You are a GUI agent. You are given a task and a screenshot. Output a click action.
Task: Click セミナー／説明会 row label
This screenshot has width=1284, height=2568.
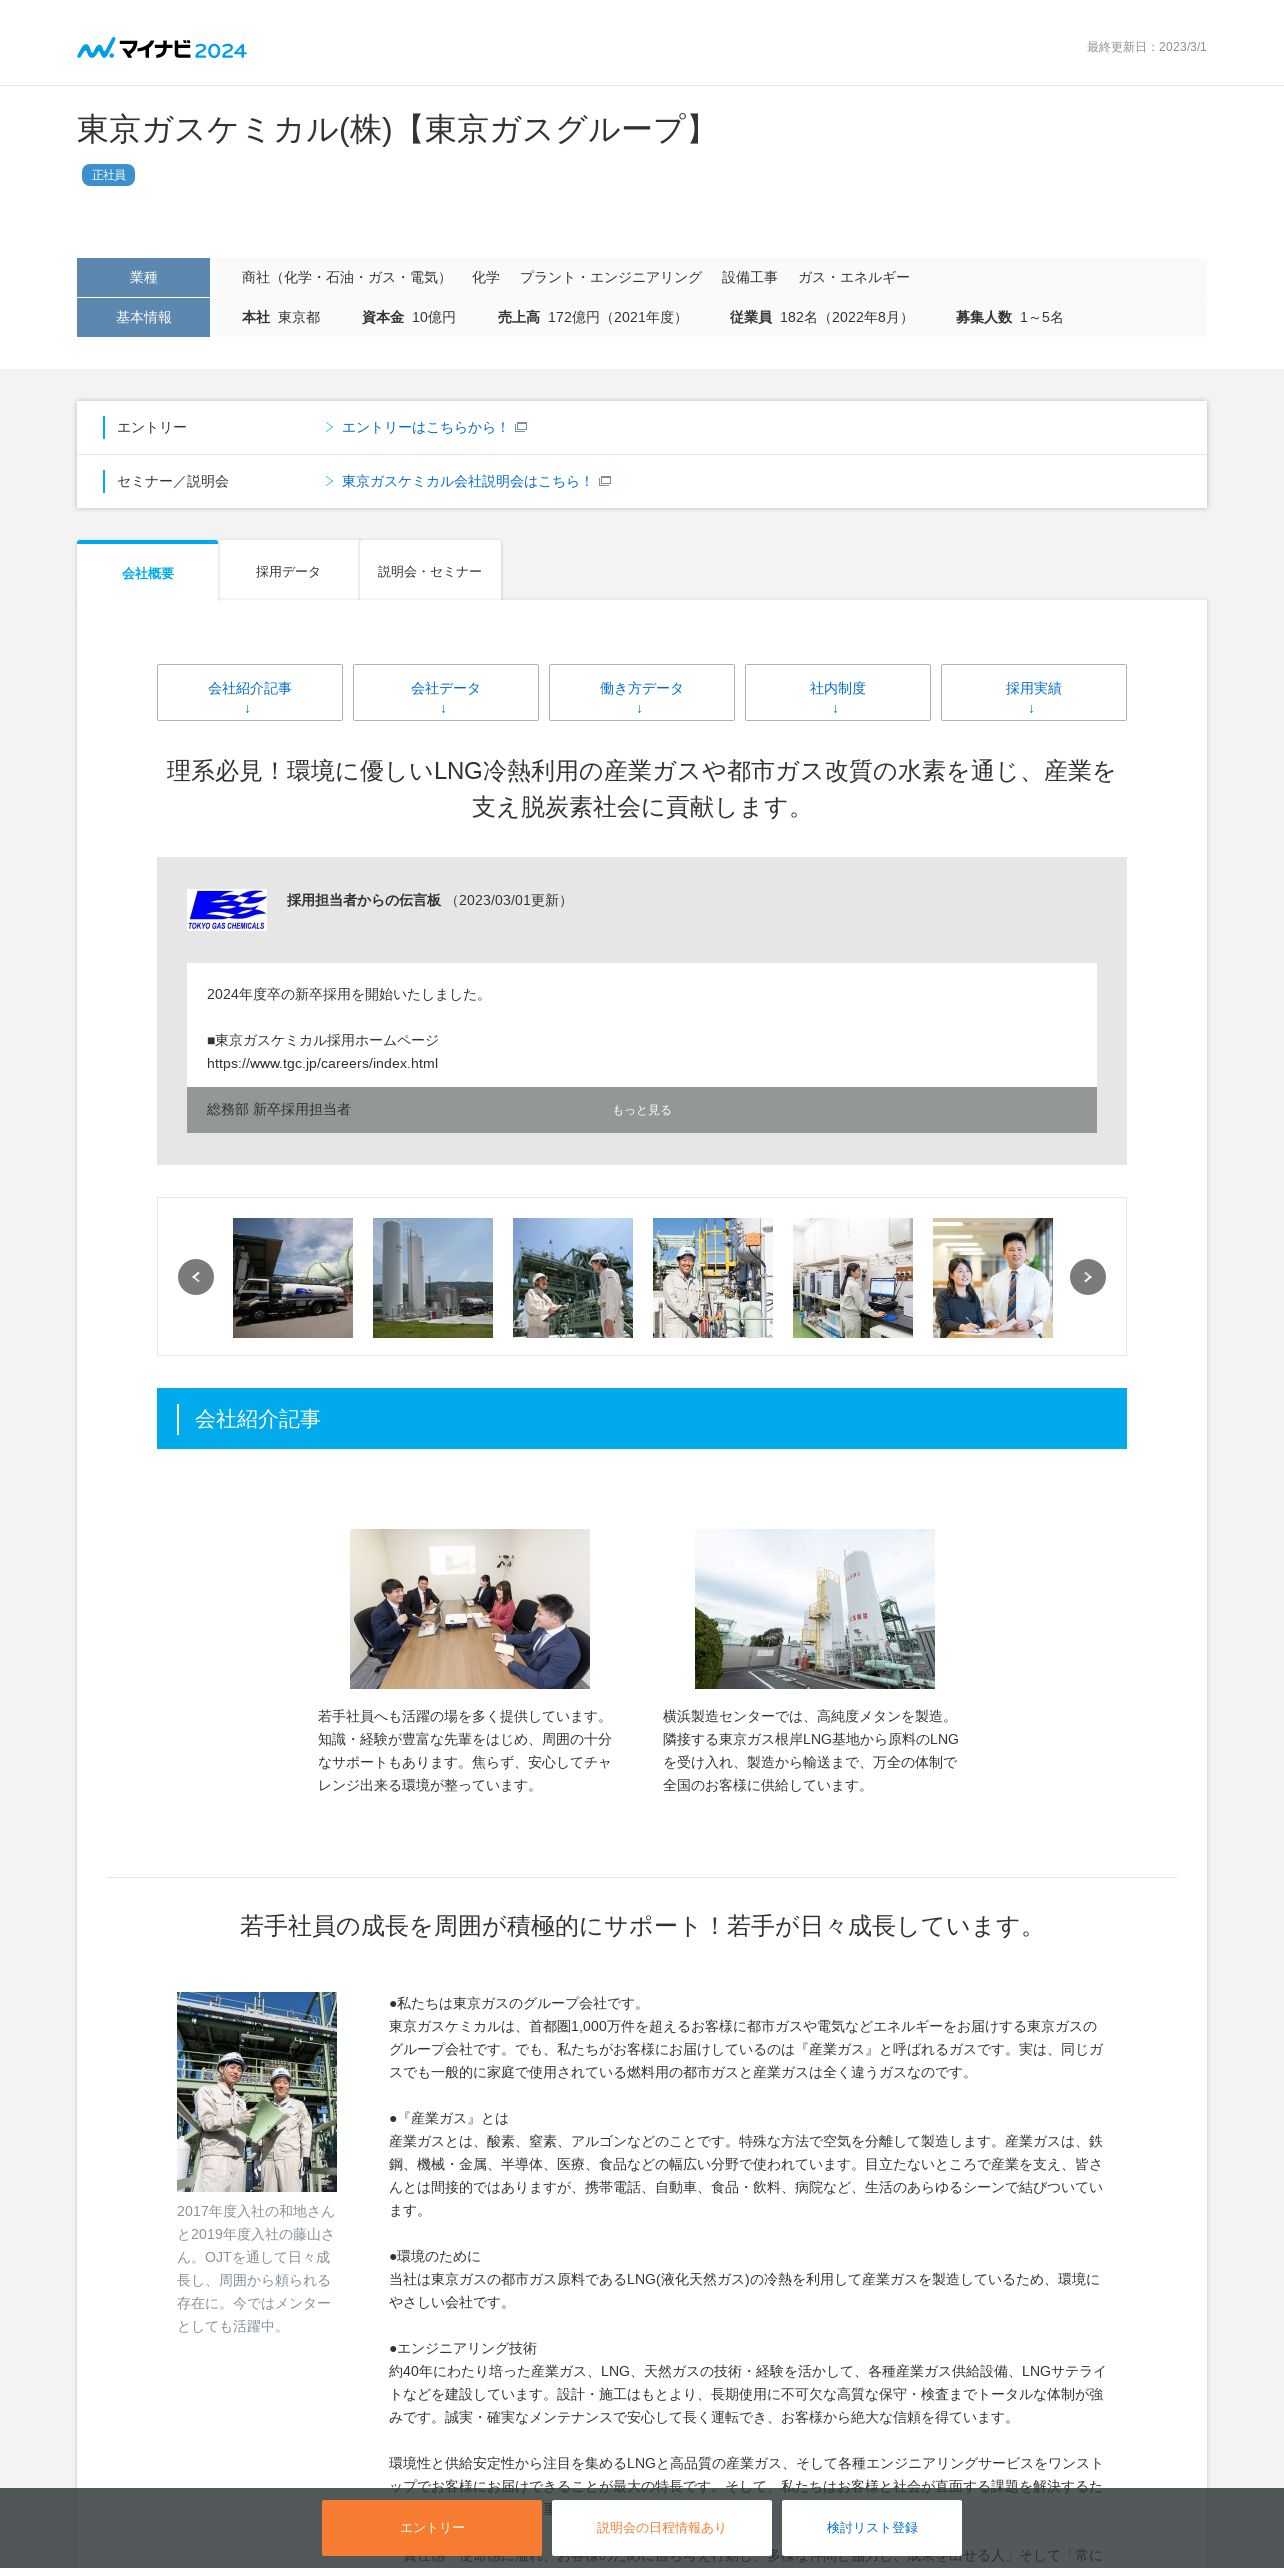pos(173,481)
